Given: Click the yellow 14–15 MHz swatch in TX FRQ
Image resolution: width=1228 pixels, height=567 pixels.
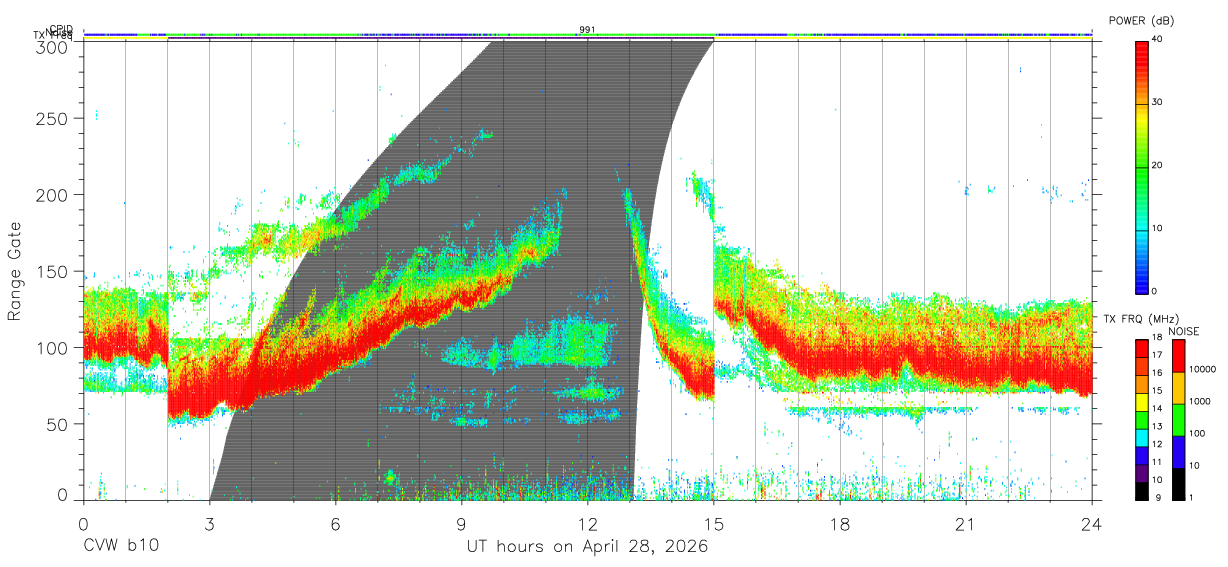Looking at the screenshot, I should coord(1142,401).
